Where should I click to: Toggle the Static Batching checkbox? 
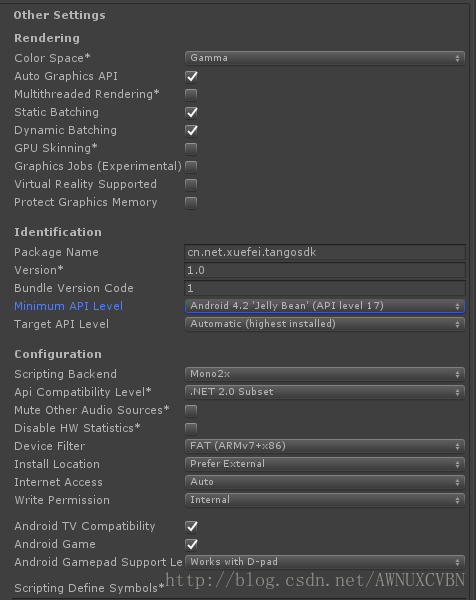click(191, 112)
